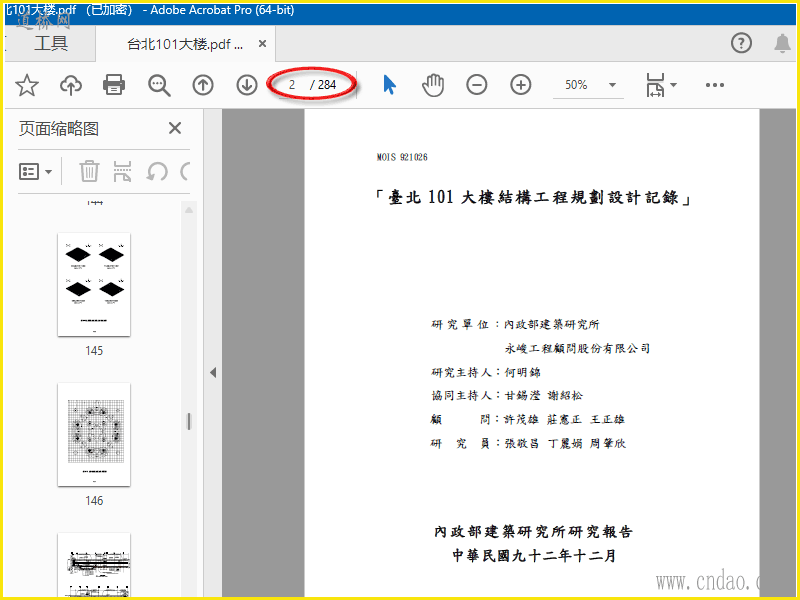Click the 页面缩略图 panel title
Image resolution: width=800 pixels, height=600 pixels.
point(59,129)
